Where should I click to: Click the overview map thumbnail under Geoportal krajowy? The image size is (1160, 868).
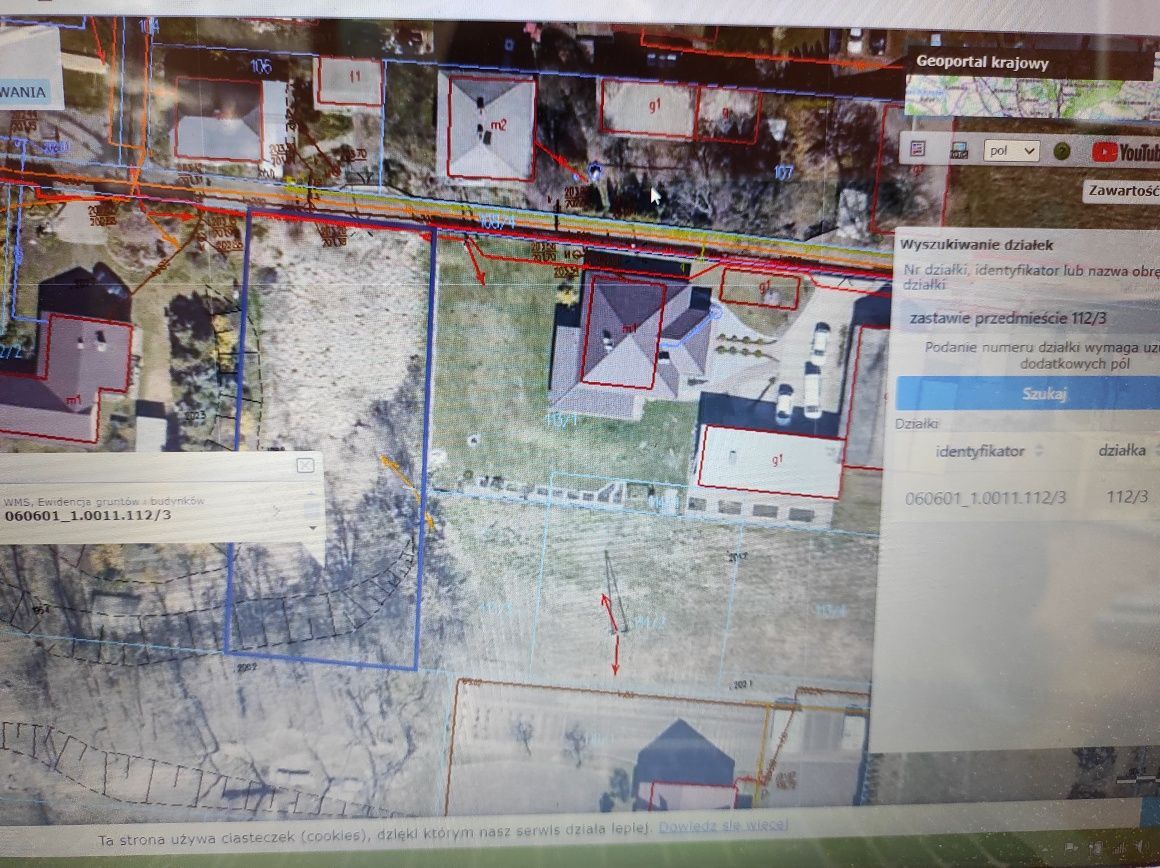click(1032, 98)
